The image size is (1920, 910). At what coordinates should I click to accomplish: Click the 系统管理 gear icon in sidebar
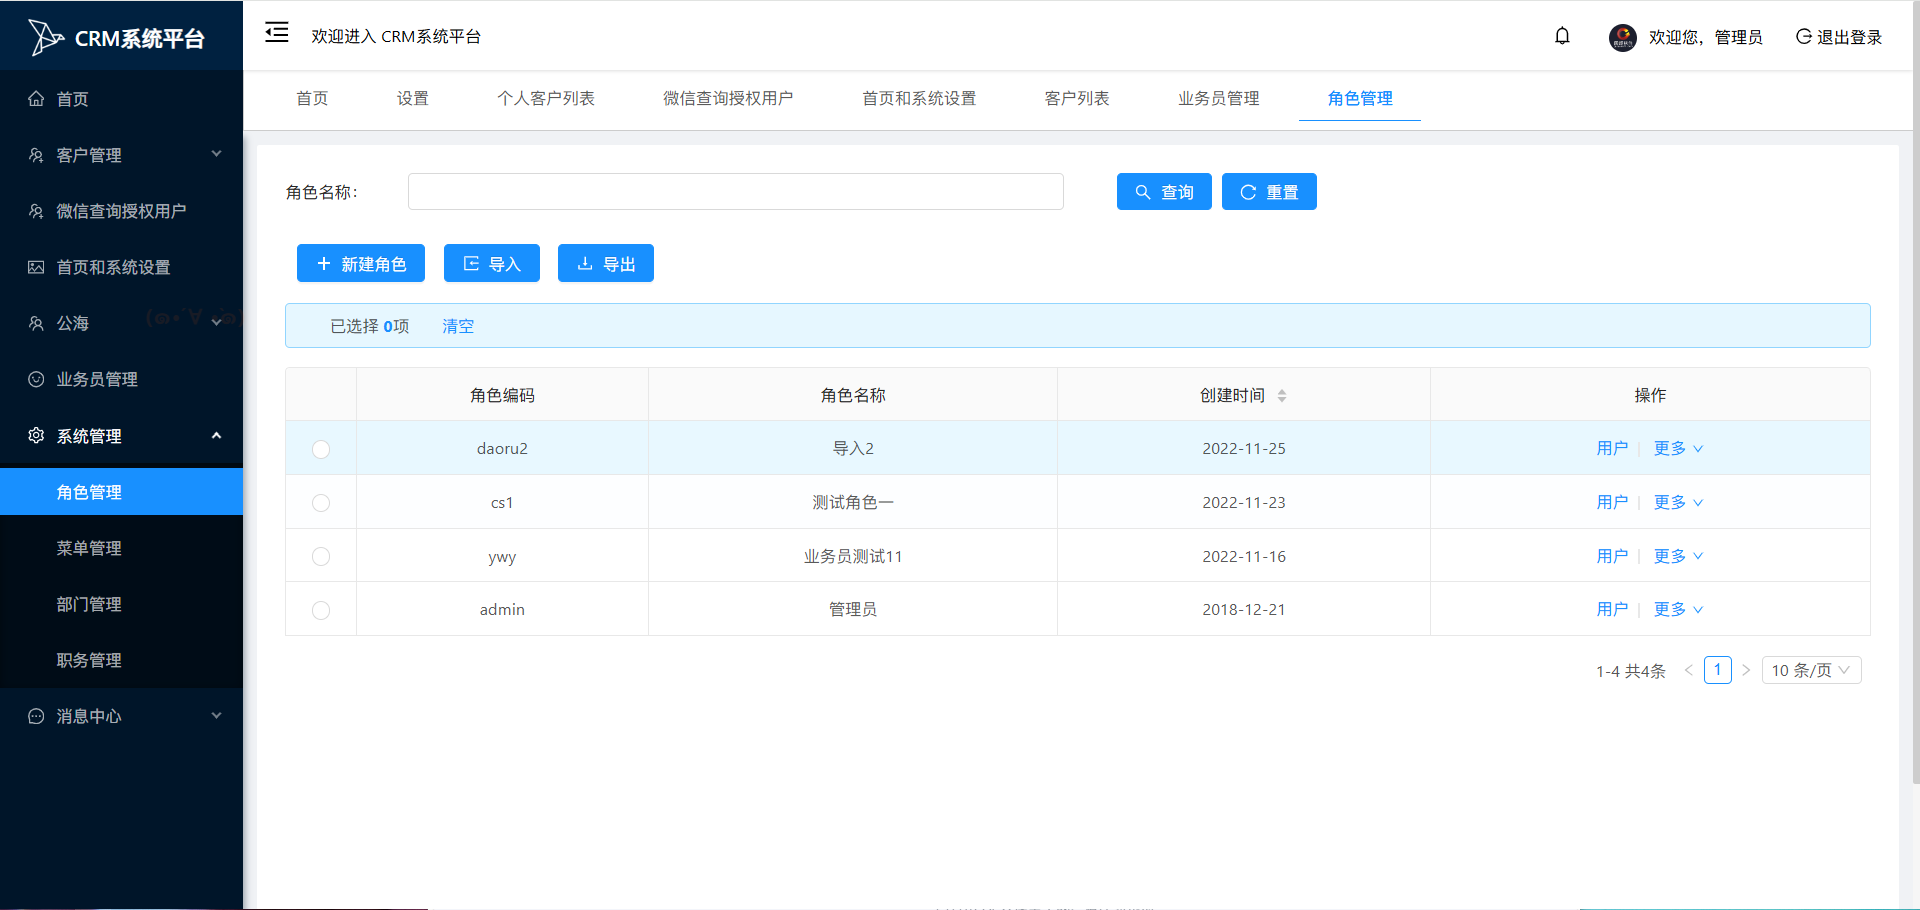pyautogui.click(x=36, y=436)
